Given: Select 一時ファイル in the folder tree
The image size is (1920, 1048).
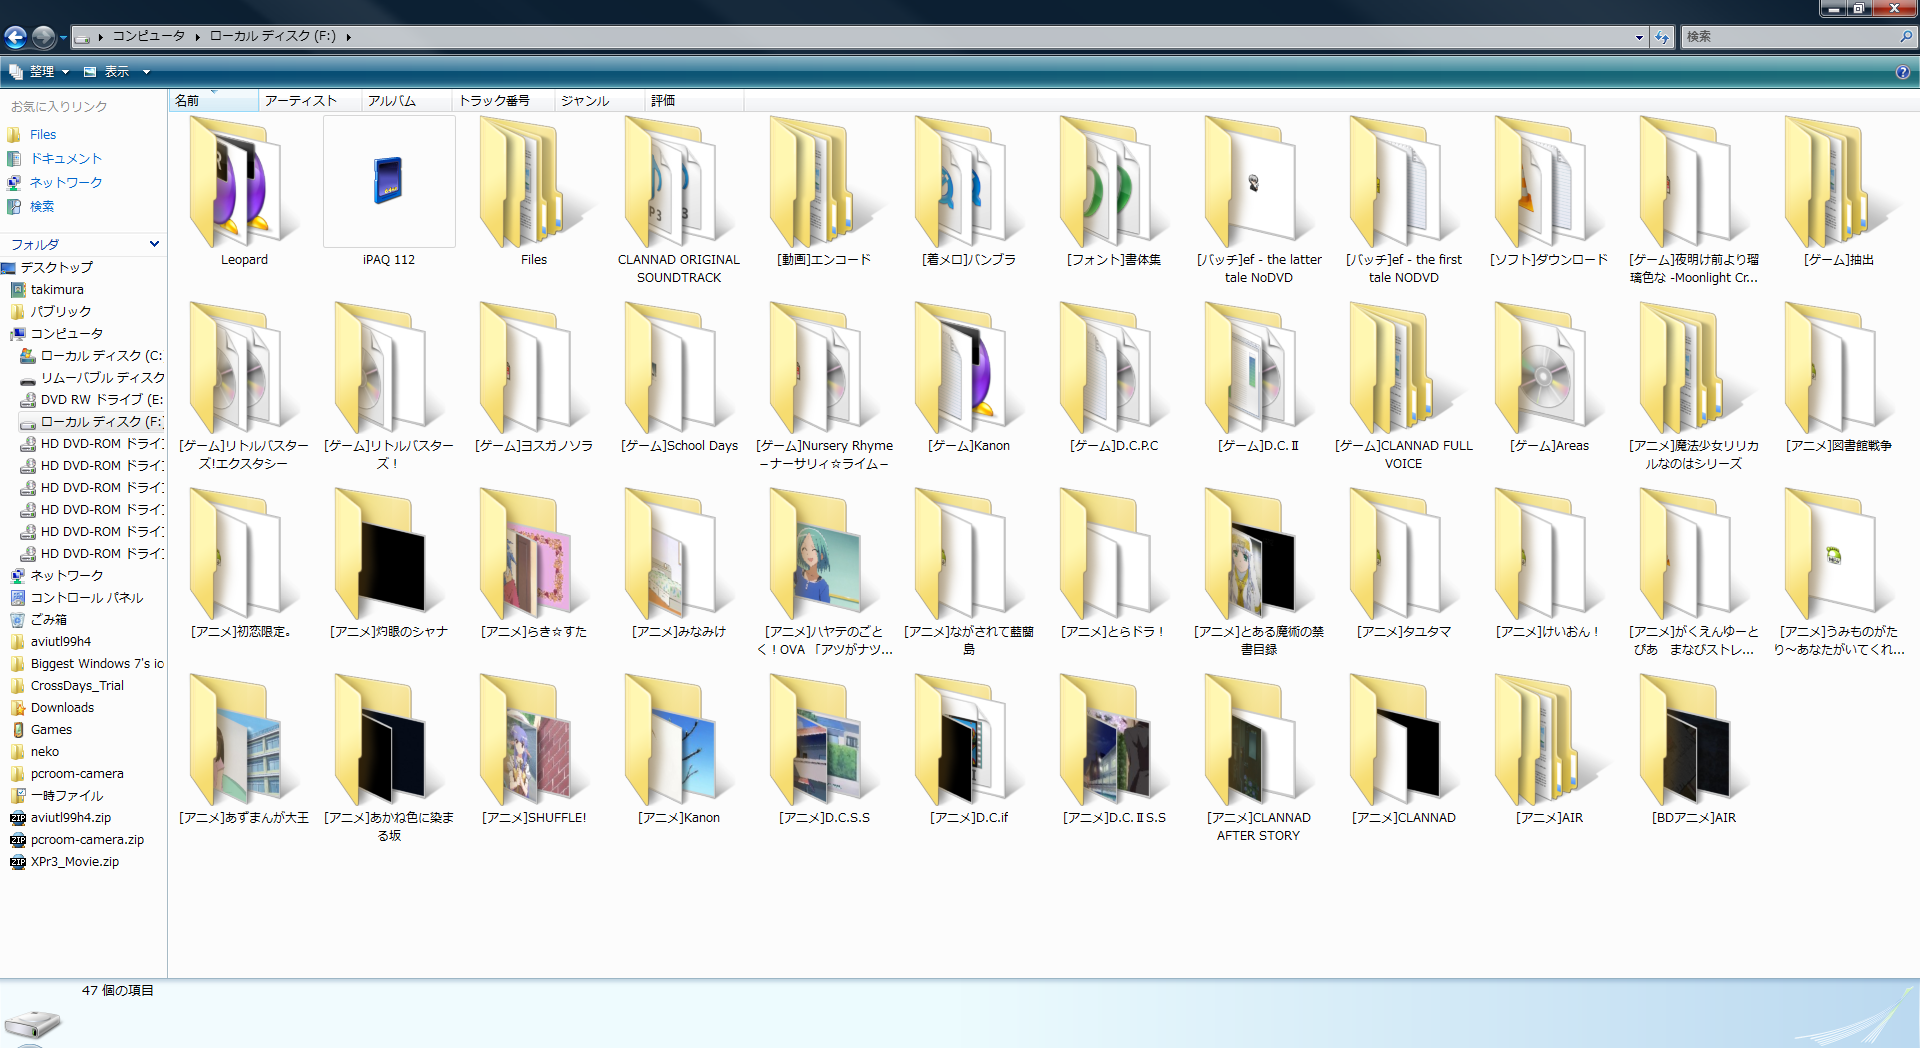Looking at the screenshot, I should pos(66,796).
